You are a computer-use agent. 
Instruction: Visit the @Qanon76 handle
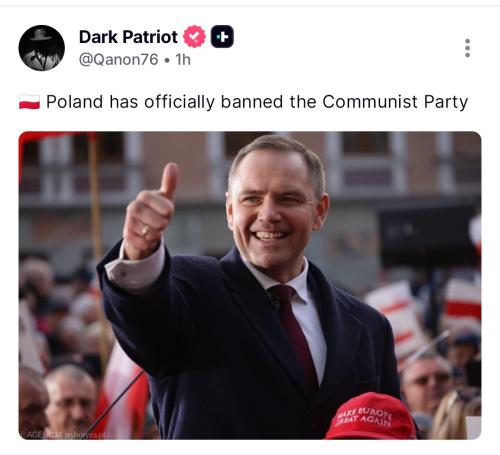tap(119, 60)
